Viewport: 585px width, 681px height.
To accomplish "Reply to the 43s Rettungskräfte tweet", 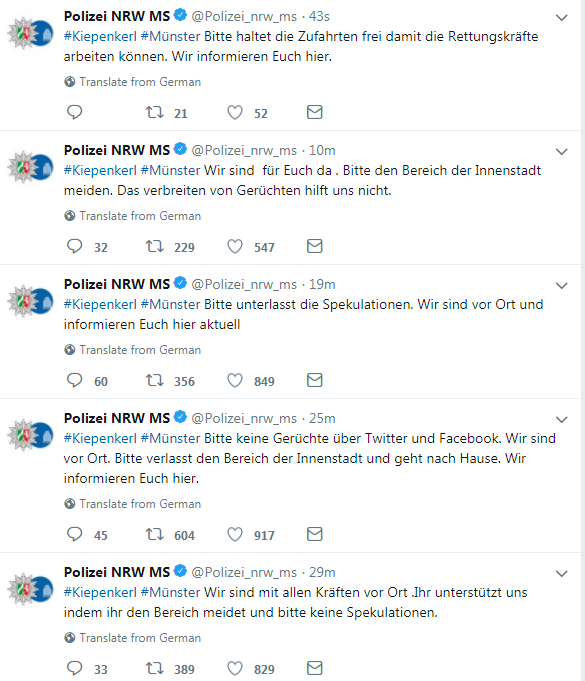I will click(x=74, y=112).
